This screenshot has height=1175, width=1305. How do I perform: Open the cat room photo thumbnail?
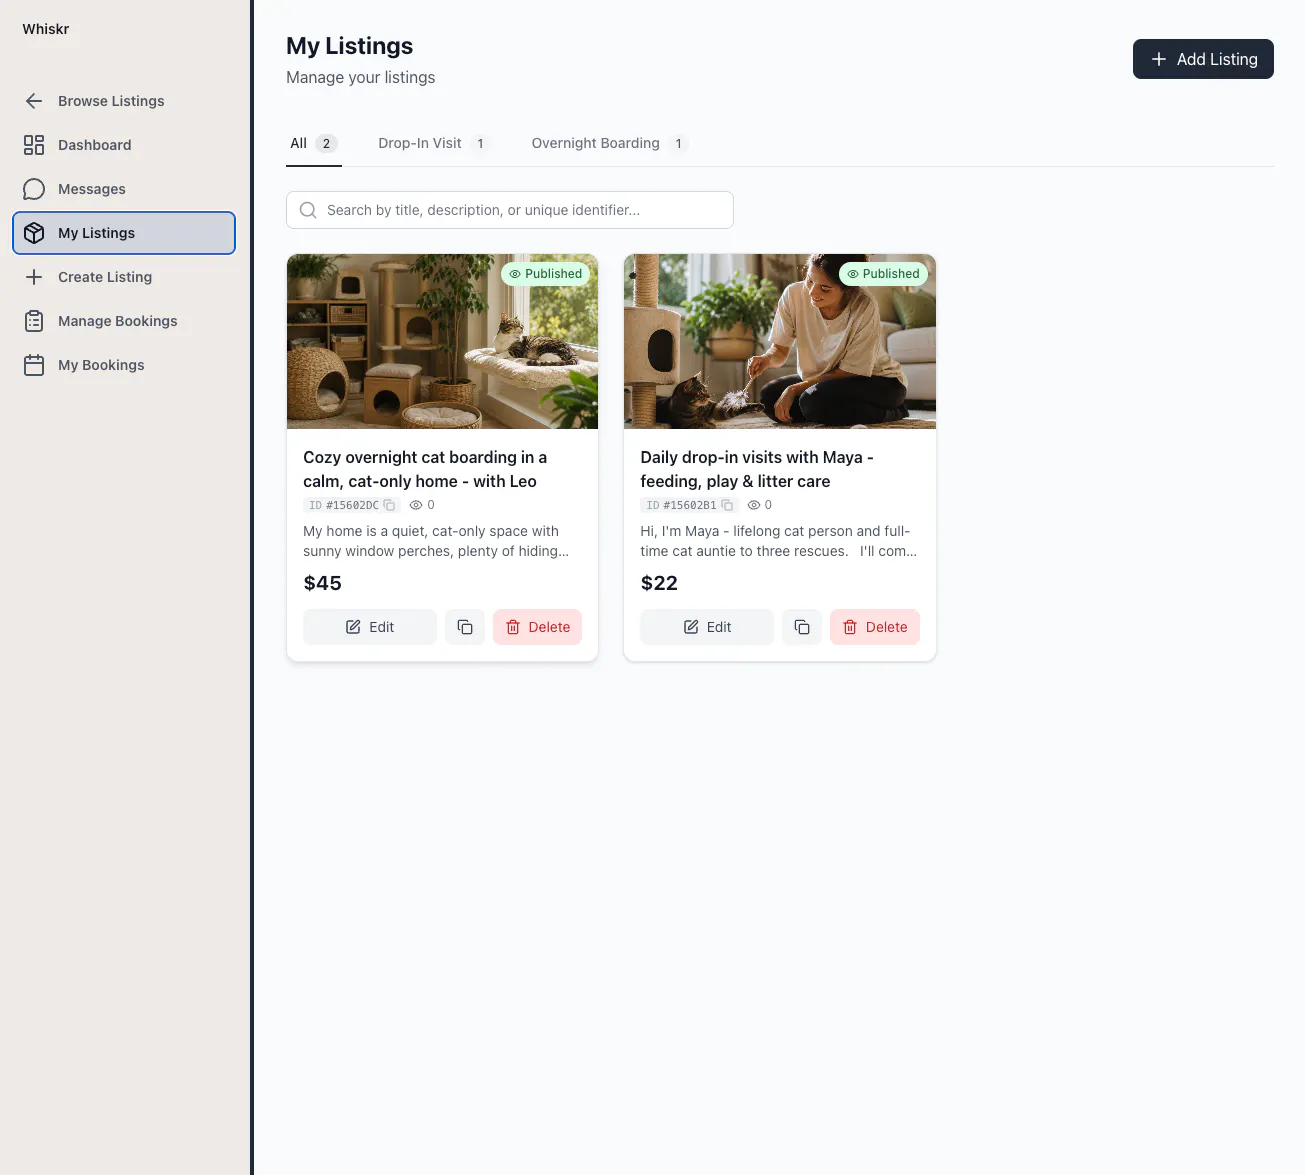pyautogui.click(x=442, y=341)
